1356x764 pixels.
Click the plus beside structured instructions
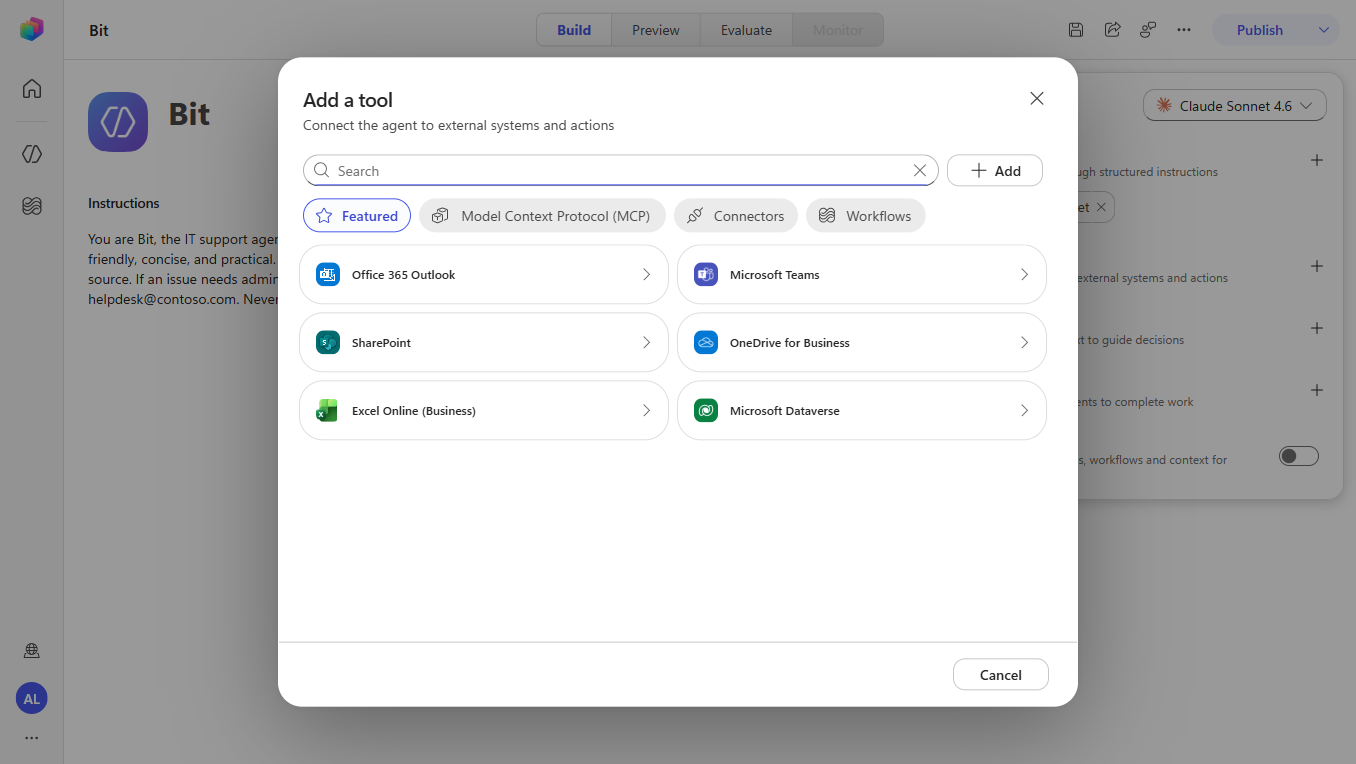click(x=1317, y=160)
